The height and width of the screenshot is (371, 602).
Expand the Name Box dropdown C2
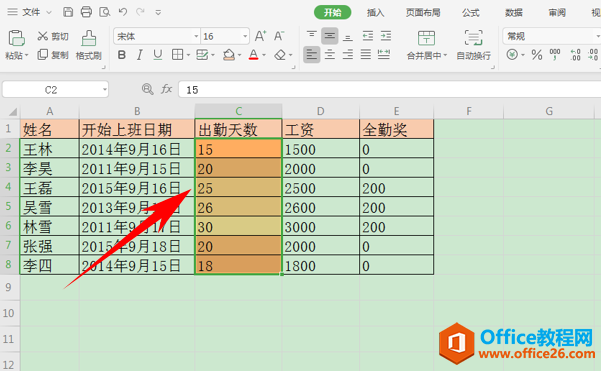pyautogui.click(x=104, y=90)
